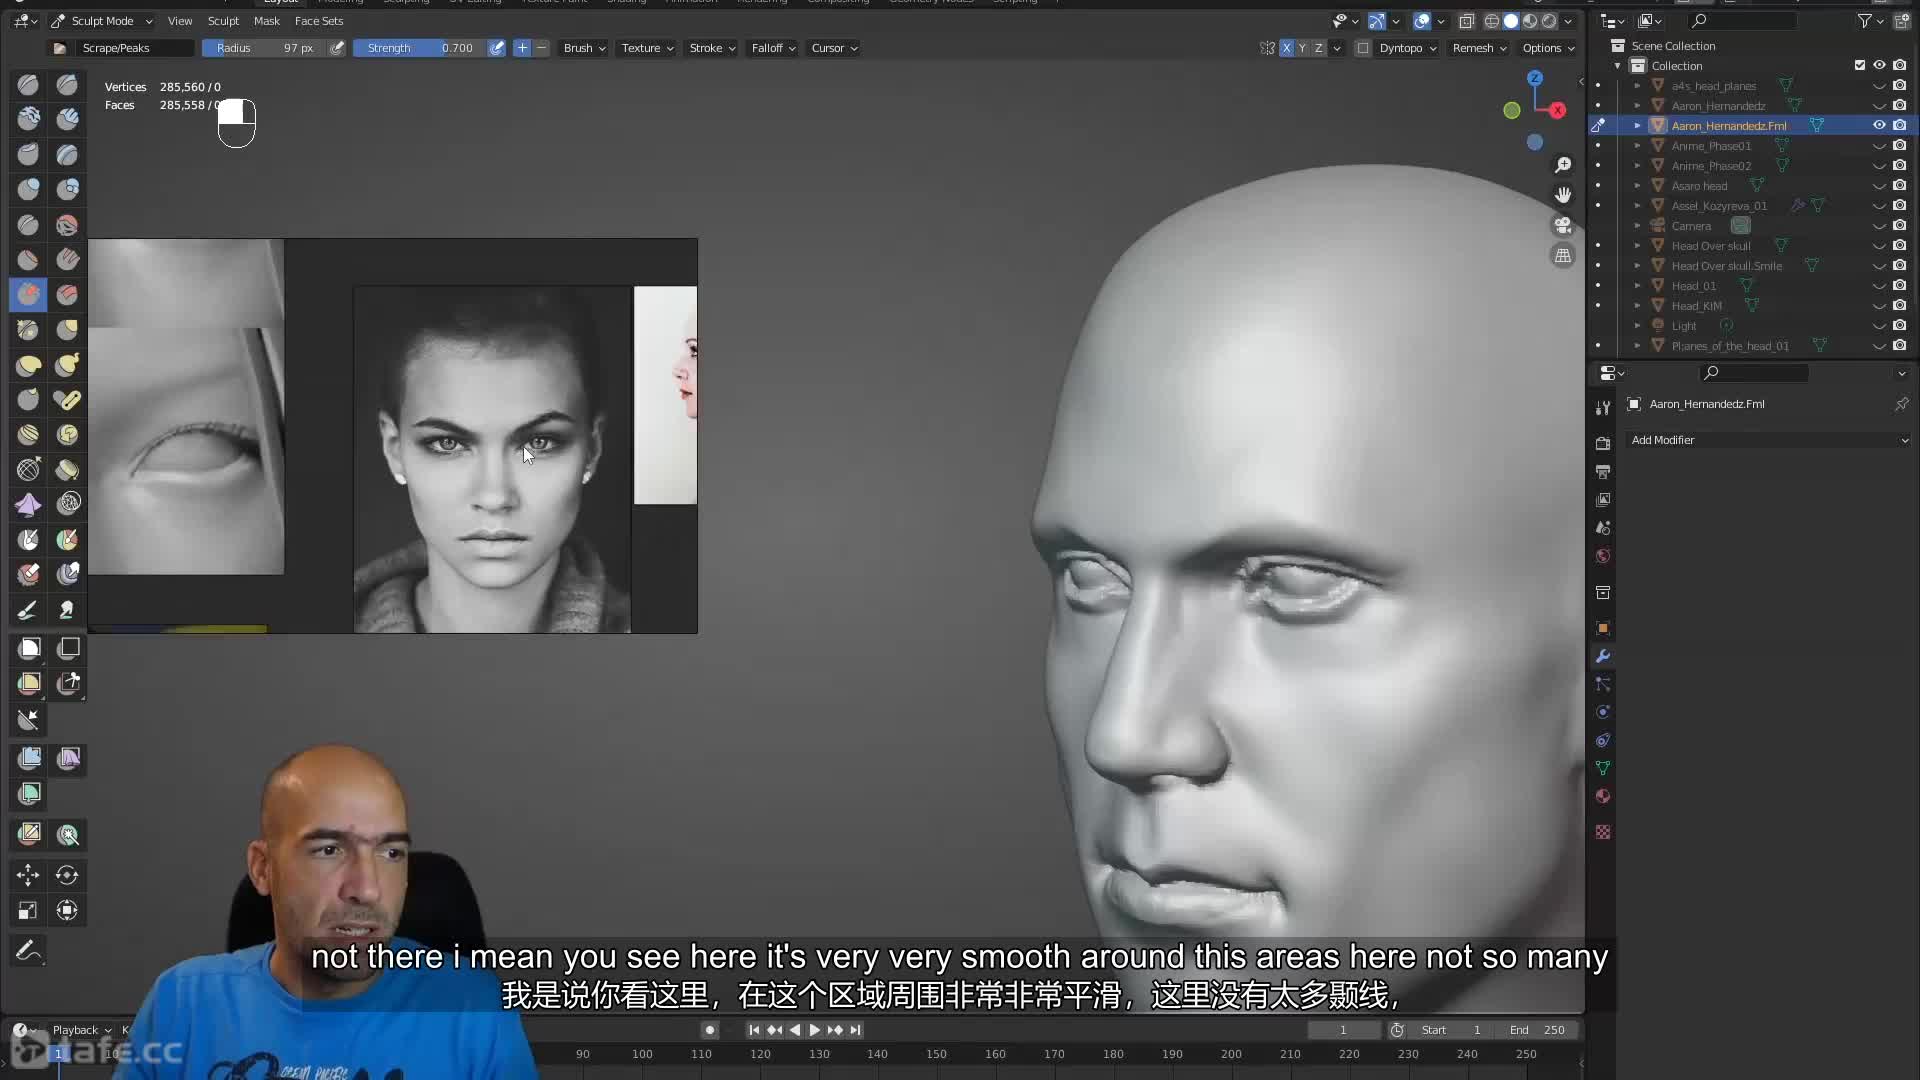Image resolution: width=1920 pixels, height=1080 pixels.
Task: Open the Texture dropdown
Action: tap(647, 48)
